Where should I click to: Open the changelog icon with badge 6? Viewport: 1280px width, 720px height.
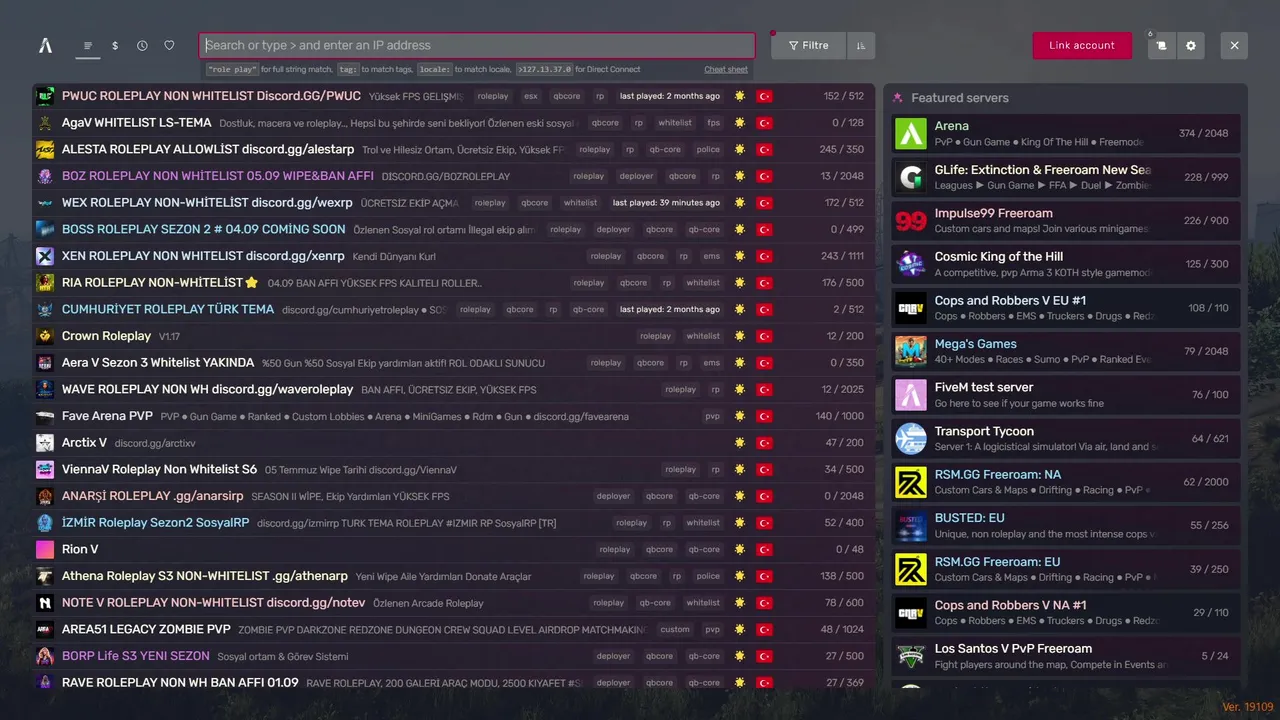pyautogui.click(x=1161, y=45)
